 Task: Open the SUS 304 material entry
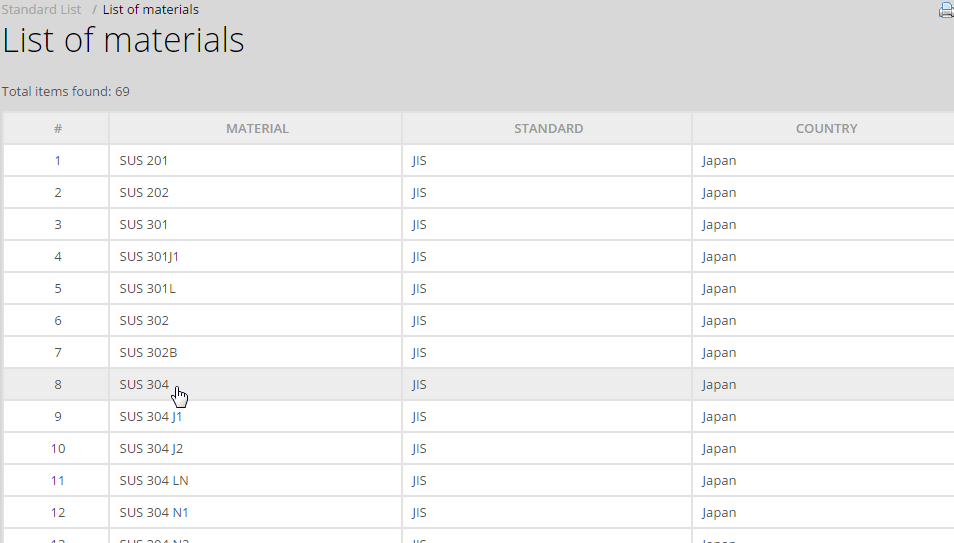click(144, 385)
